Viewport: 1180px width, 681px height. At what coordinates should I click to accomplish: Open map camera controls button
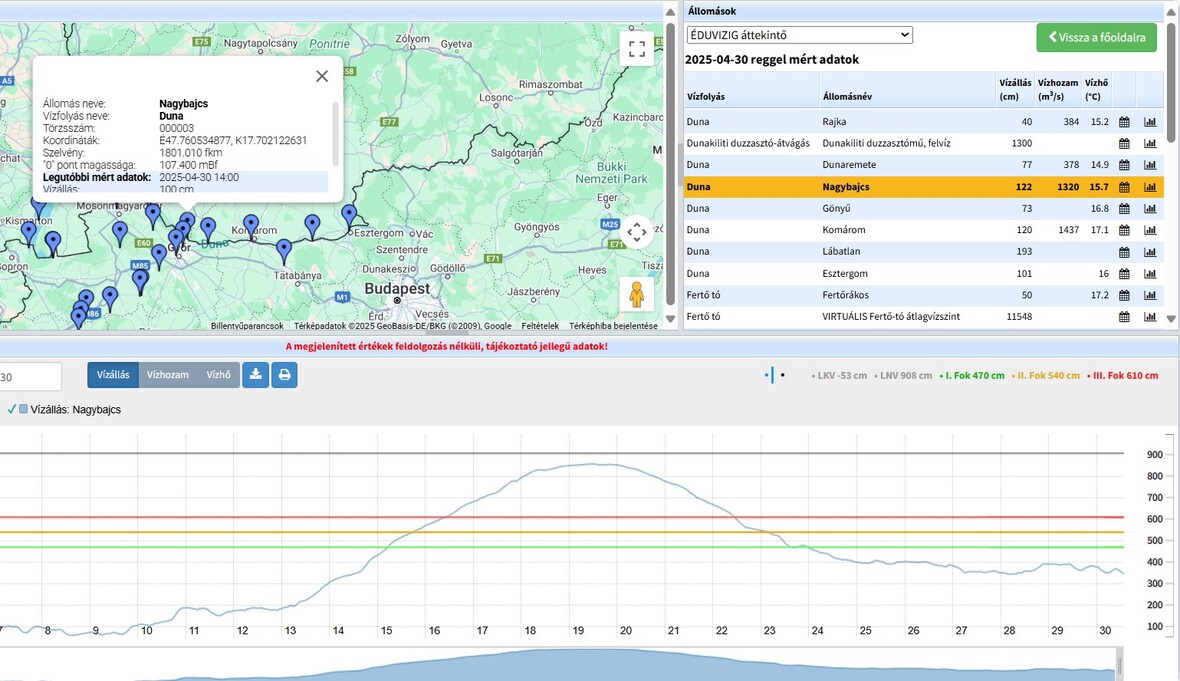[x=636, y=233]
